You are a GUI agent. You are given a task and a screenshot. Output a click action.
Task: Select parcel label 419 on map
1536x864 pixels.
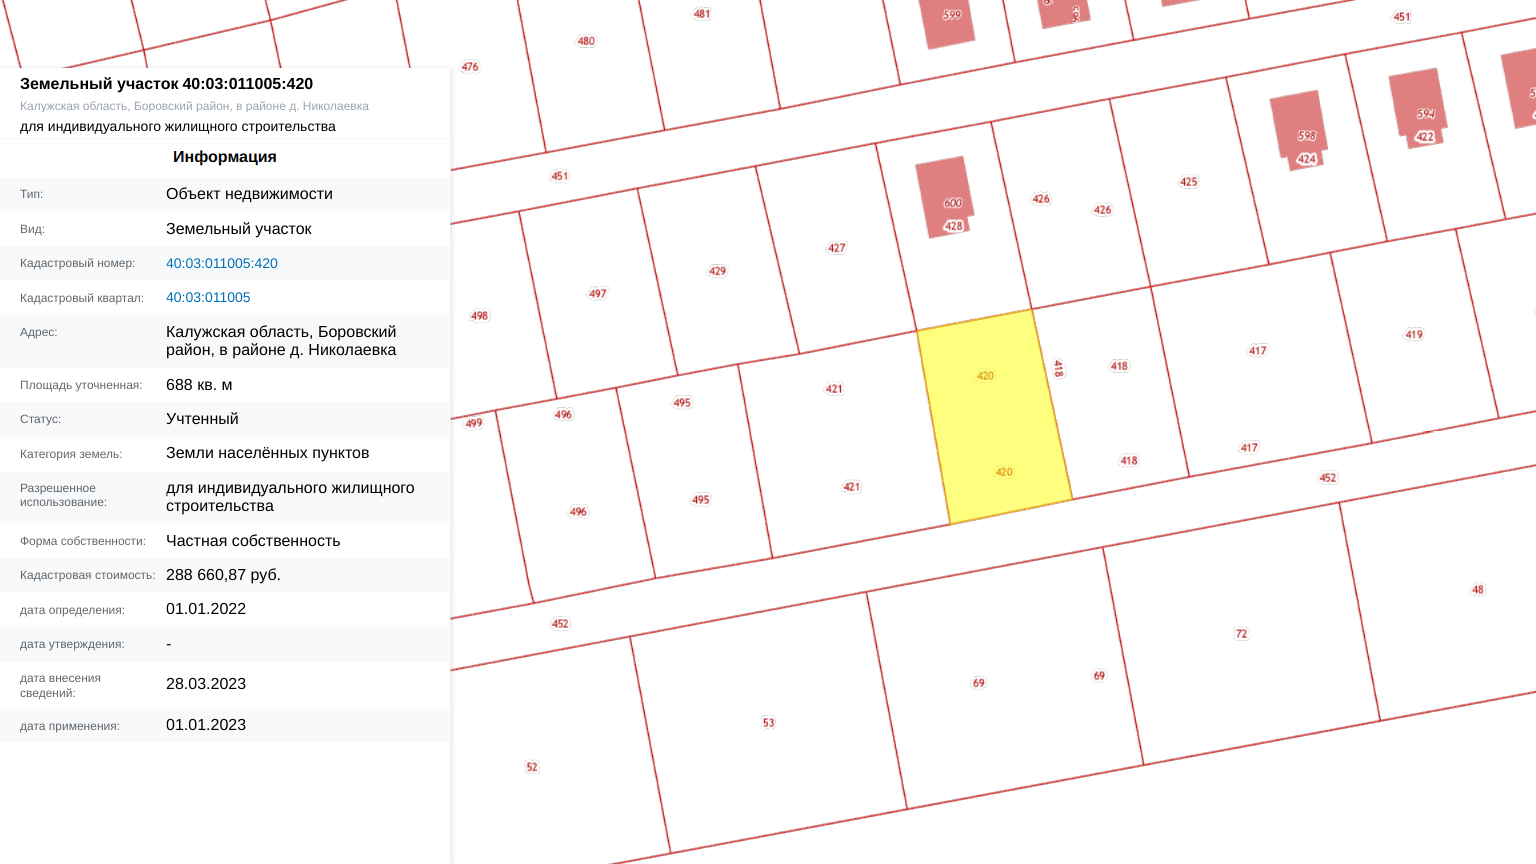pos(1413,335)
